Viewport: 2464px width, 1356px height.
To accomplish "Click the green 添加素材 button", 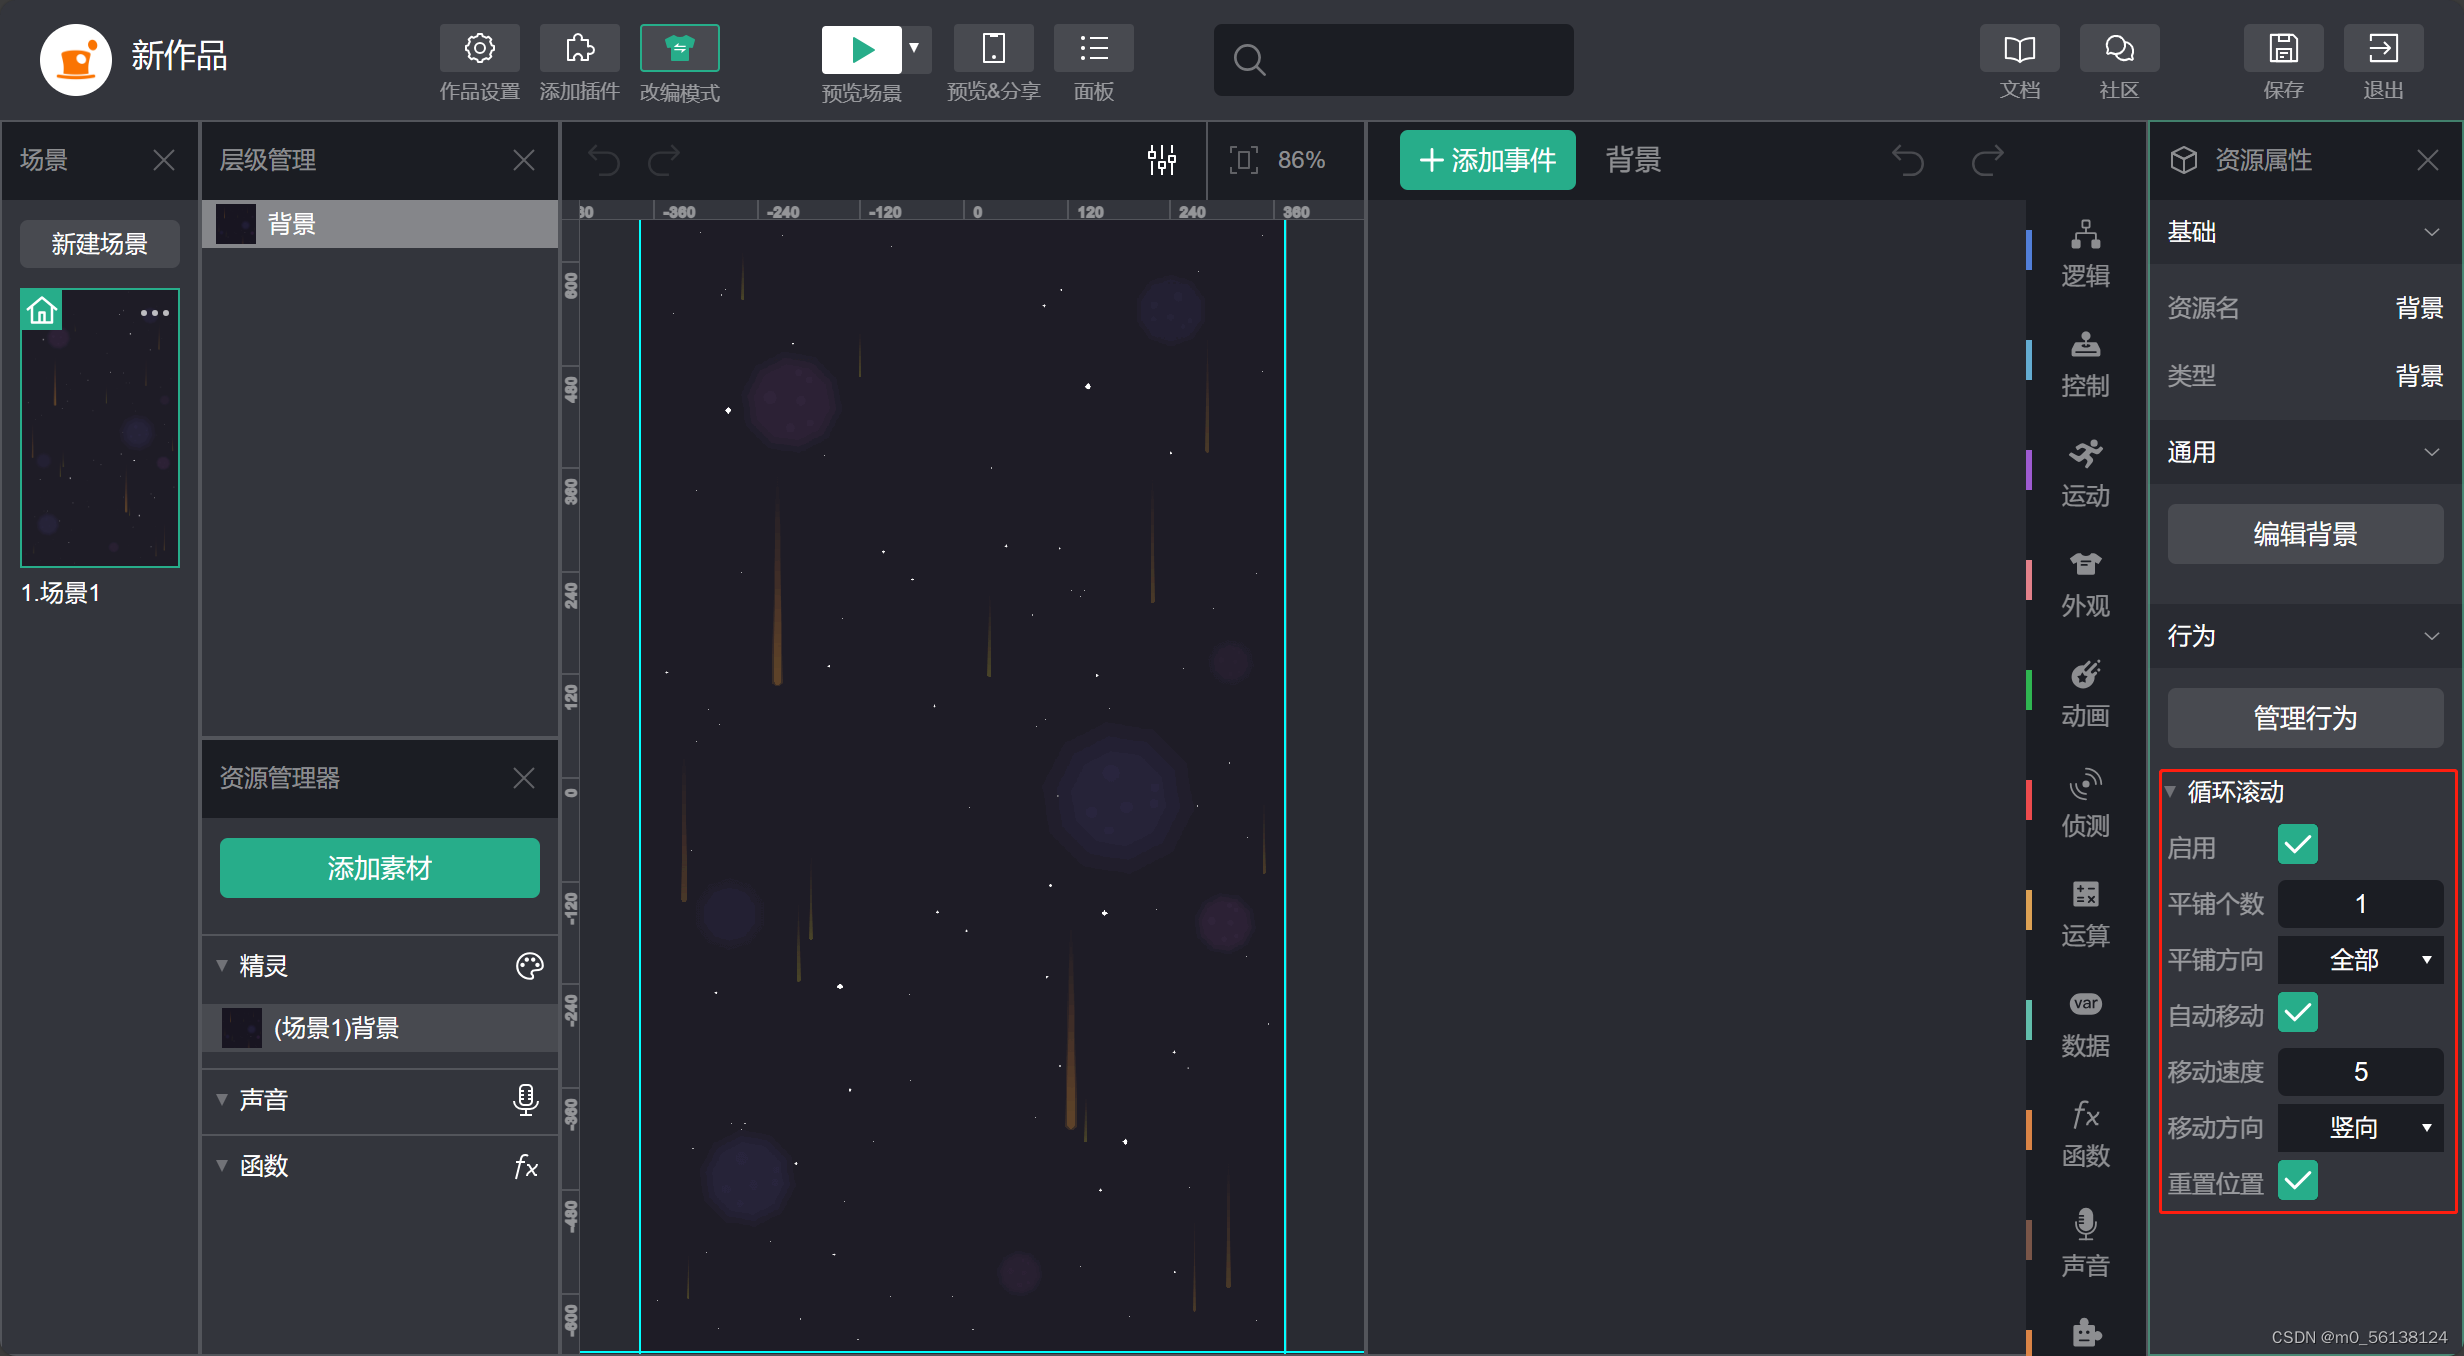I will 379,868.
